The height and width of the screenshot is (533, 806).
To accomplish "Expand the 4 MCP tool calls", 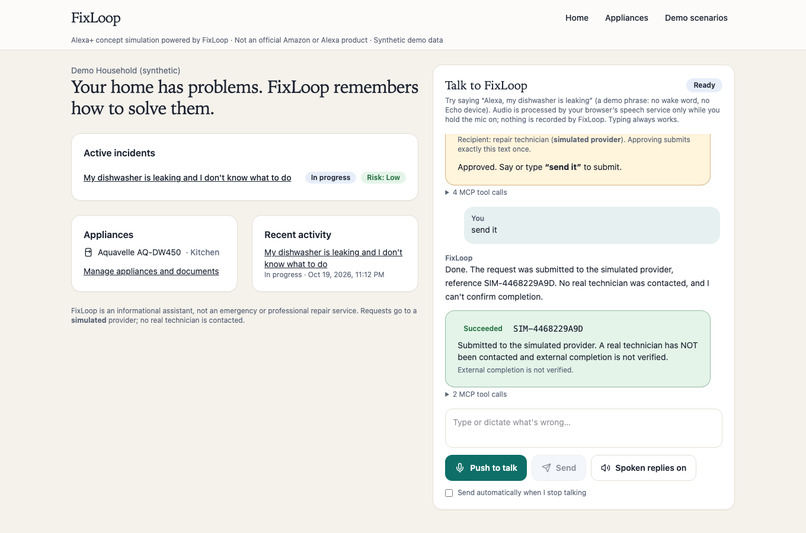I will [x=476, y=192].
